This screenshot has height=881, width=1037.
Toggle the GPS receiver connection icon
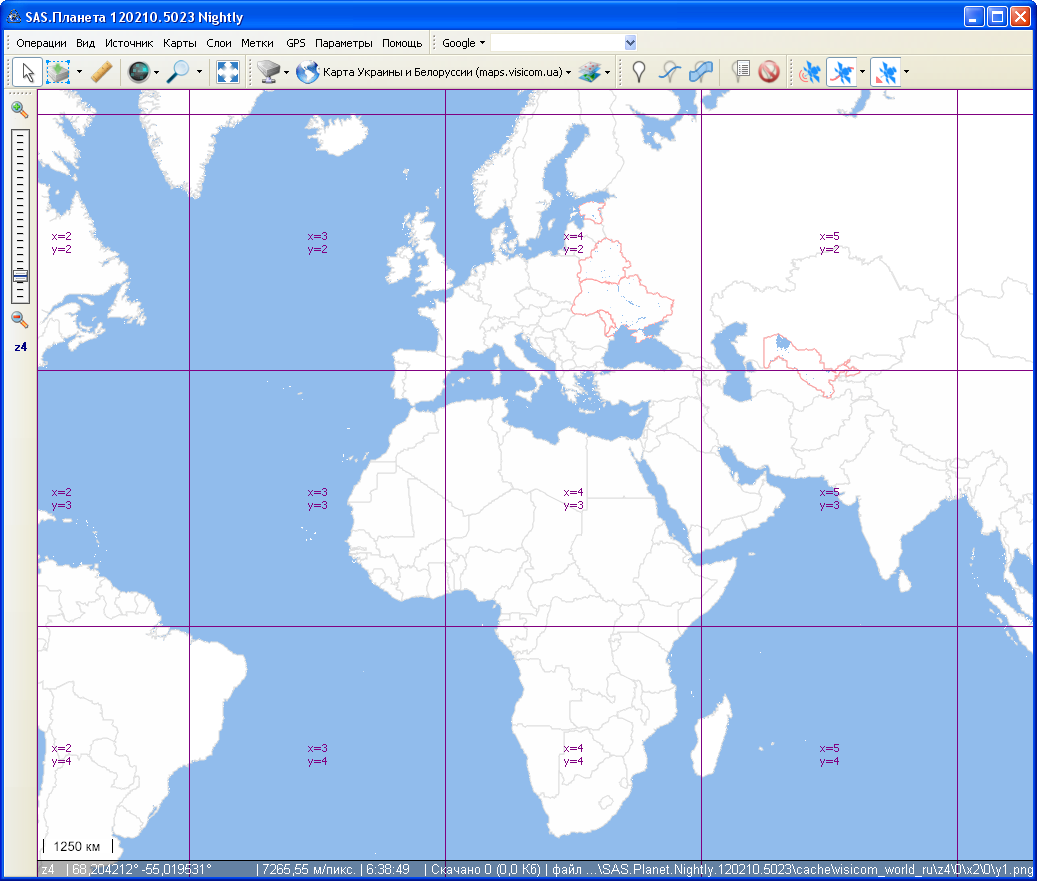point(810,72)
